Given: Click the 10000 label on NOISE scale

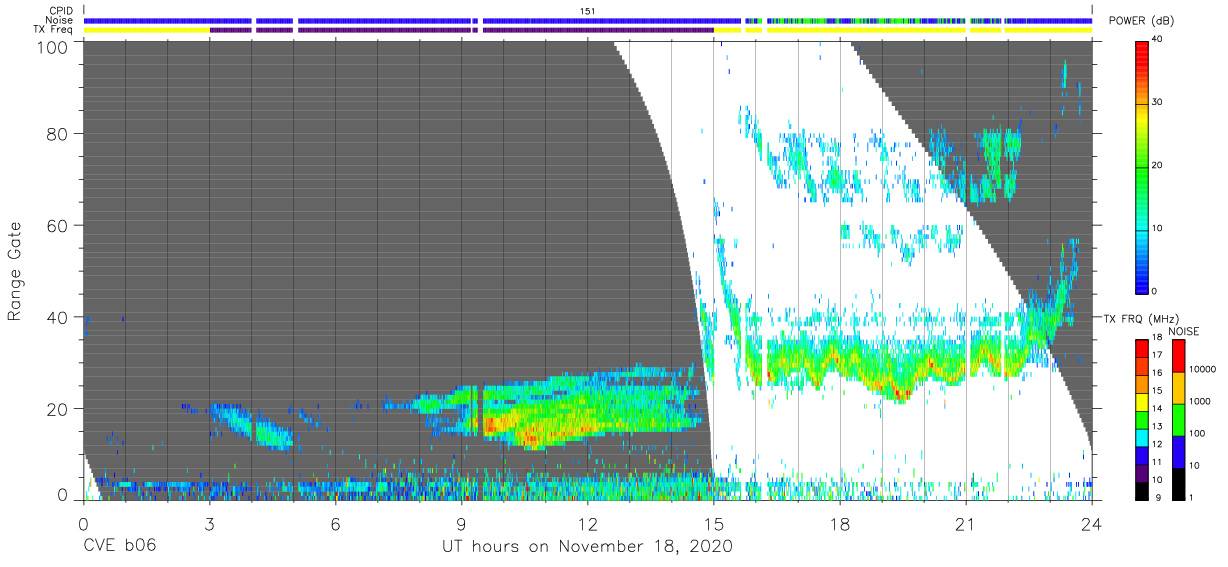Looking at the screenshot, I should (x=1204, y=367).
